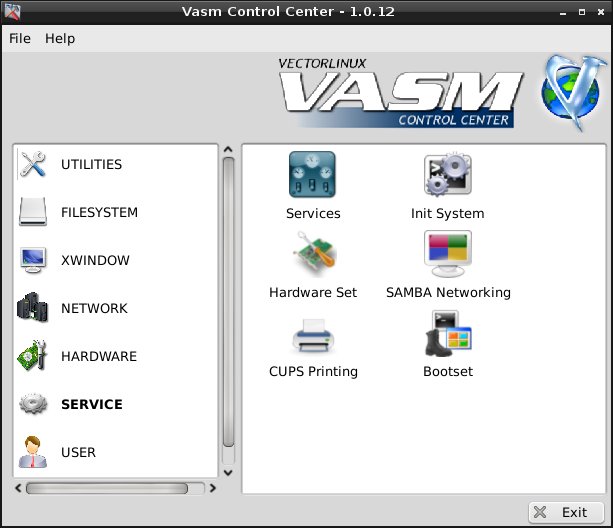Select the FILESYSTEM category

[x=99, y=213]
